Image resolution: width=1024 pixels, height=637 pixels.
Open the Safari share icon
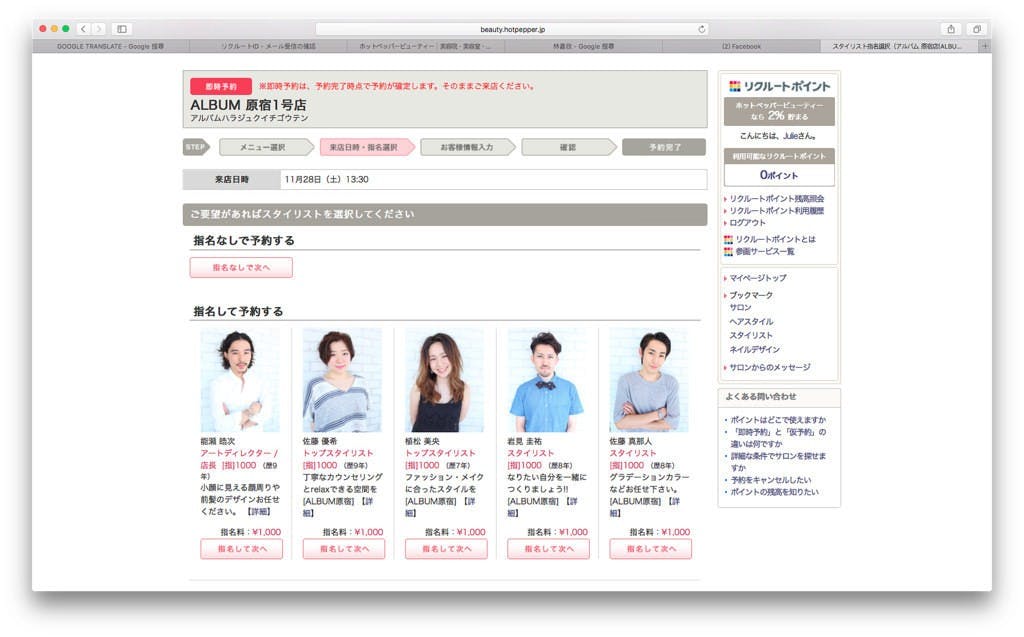point(951,29)
